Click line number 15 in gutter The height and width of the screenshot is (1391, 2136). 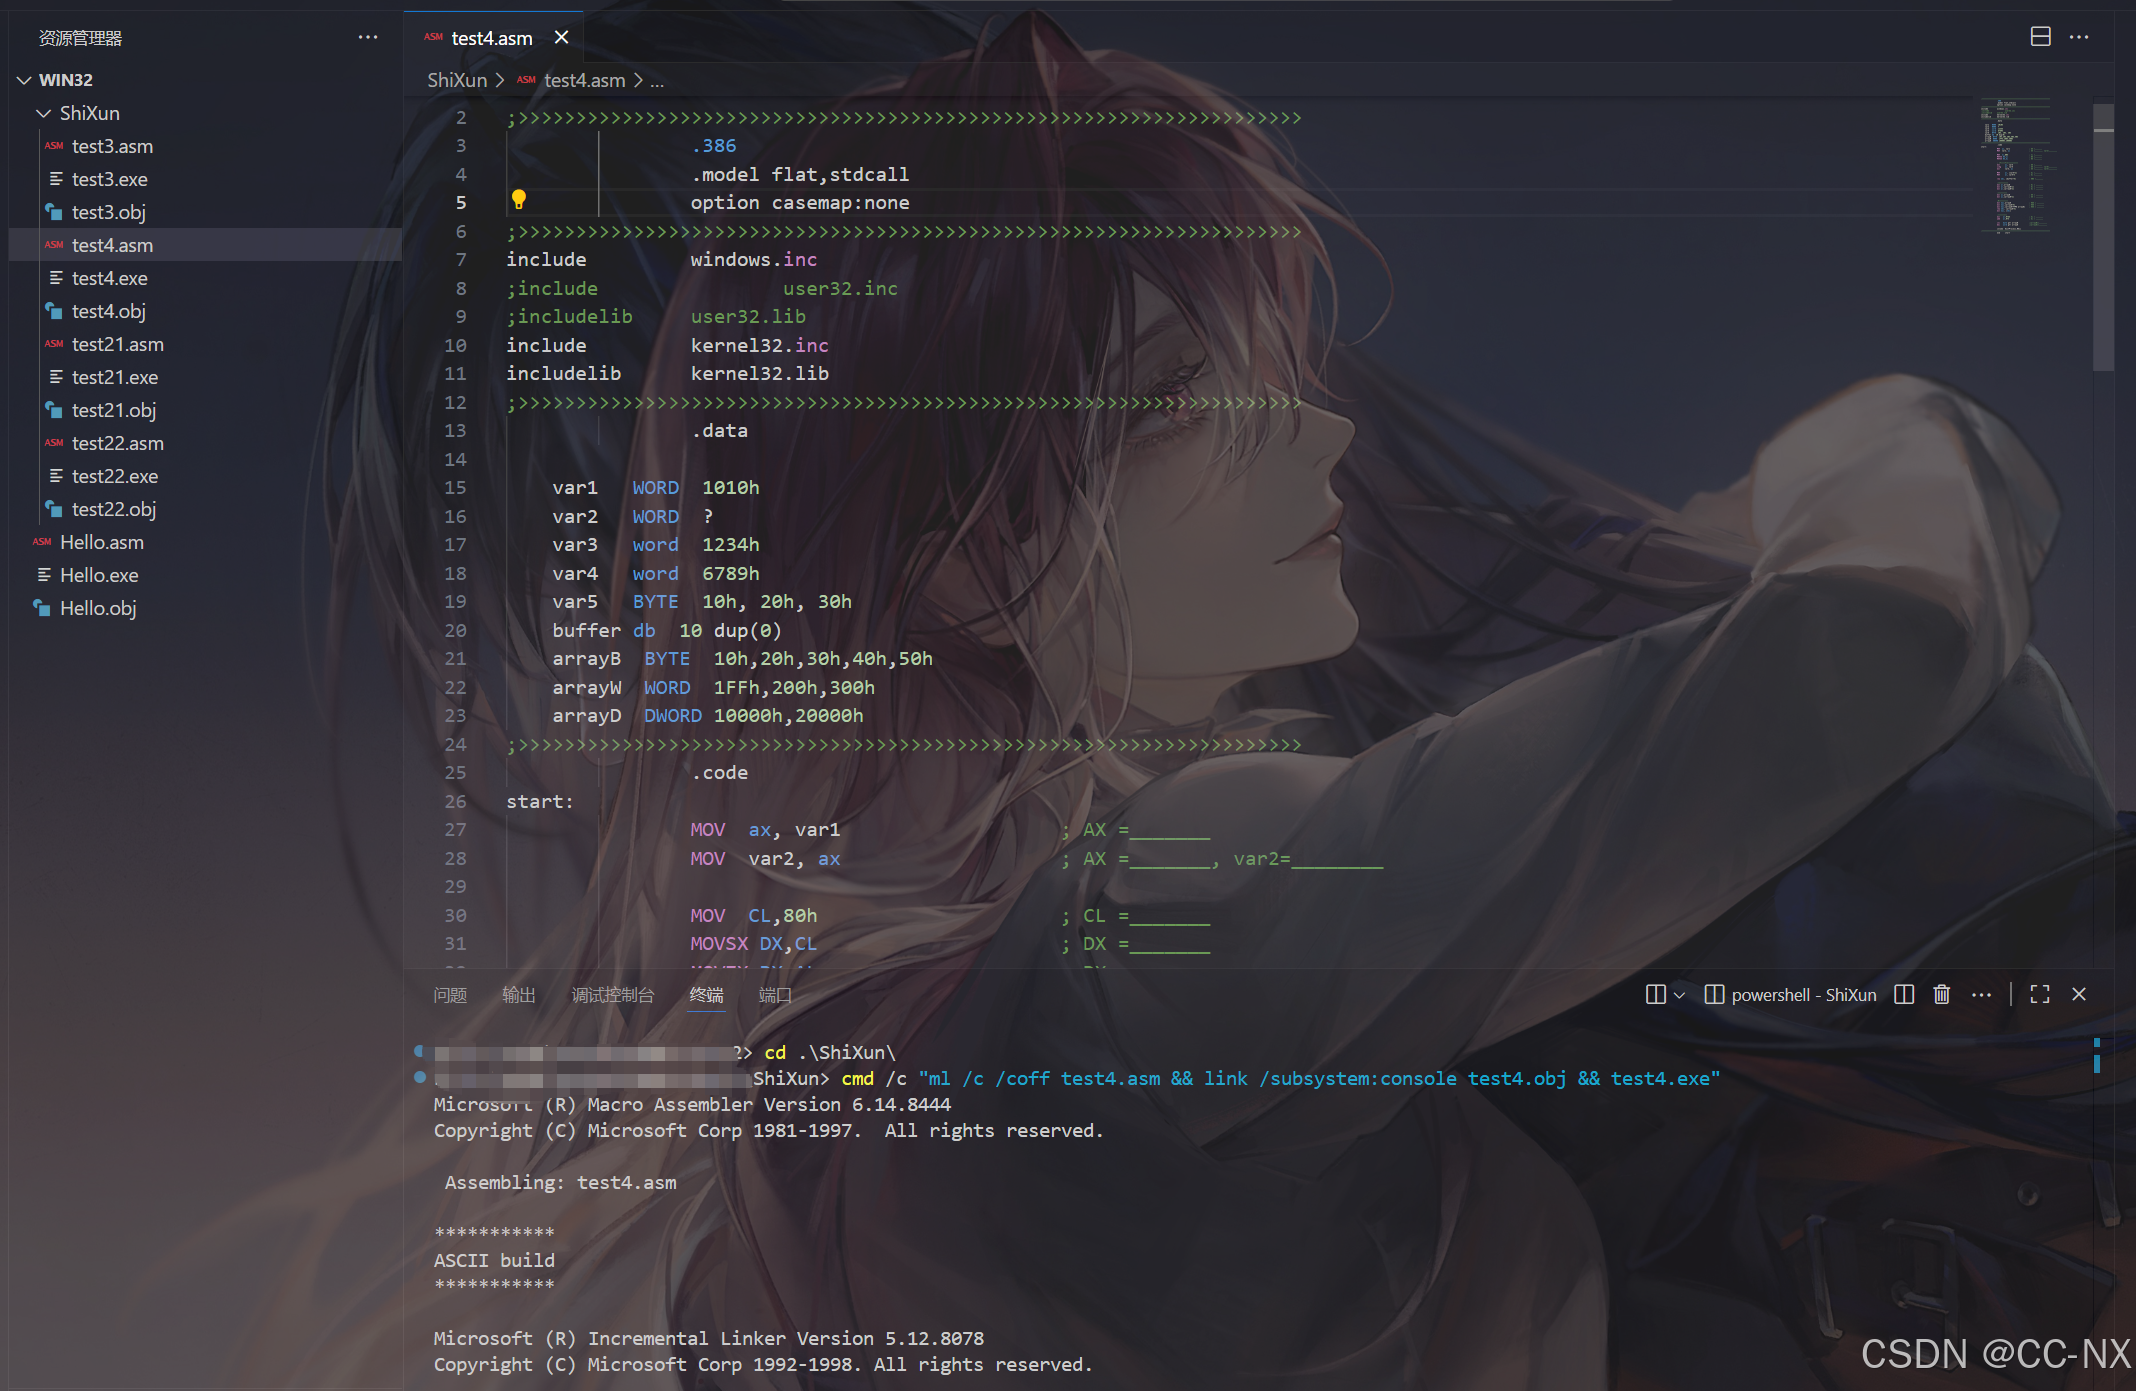455,488
